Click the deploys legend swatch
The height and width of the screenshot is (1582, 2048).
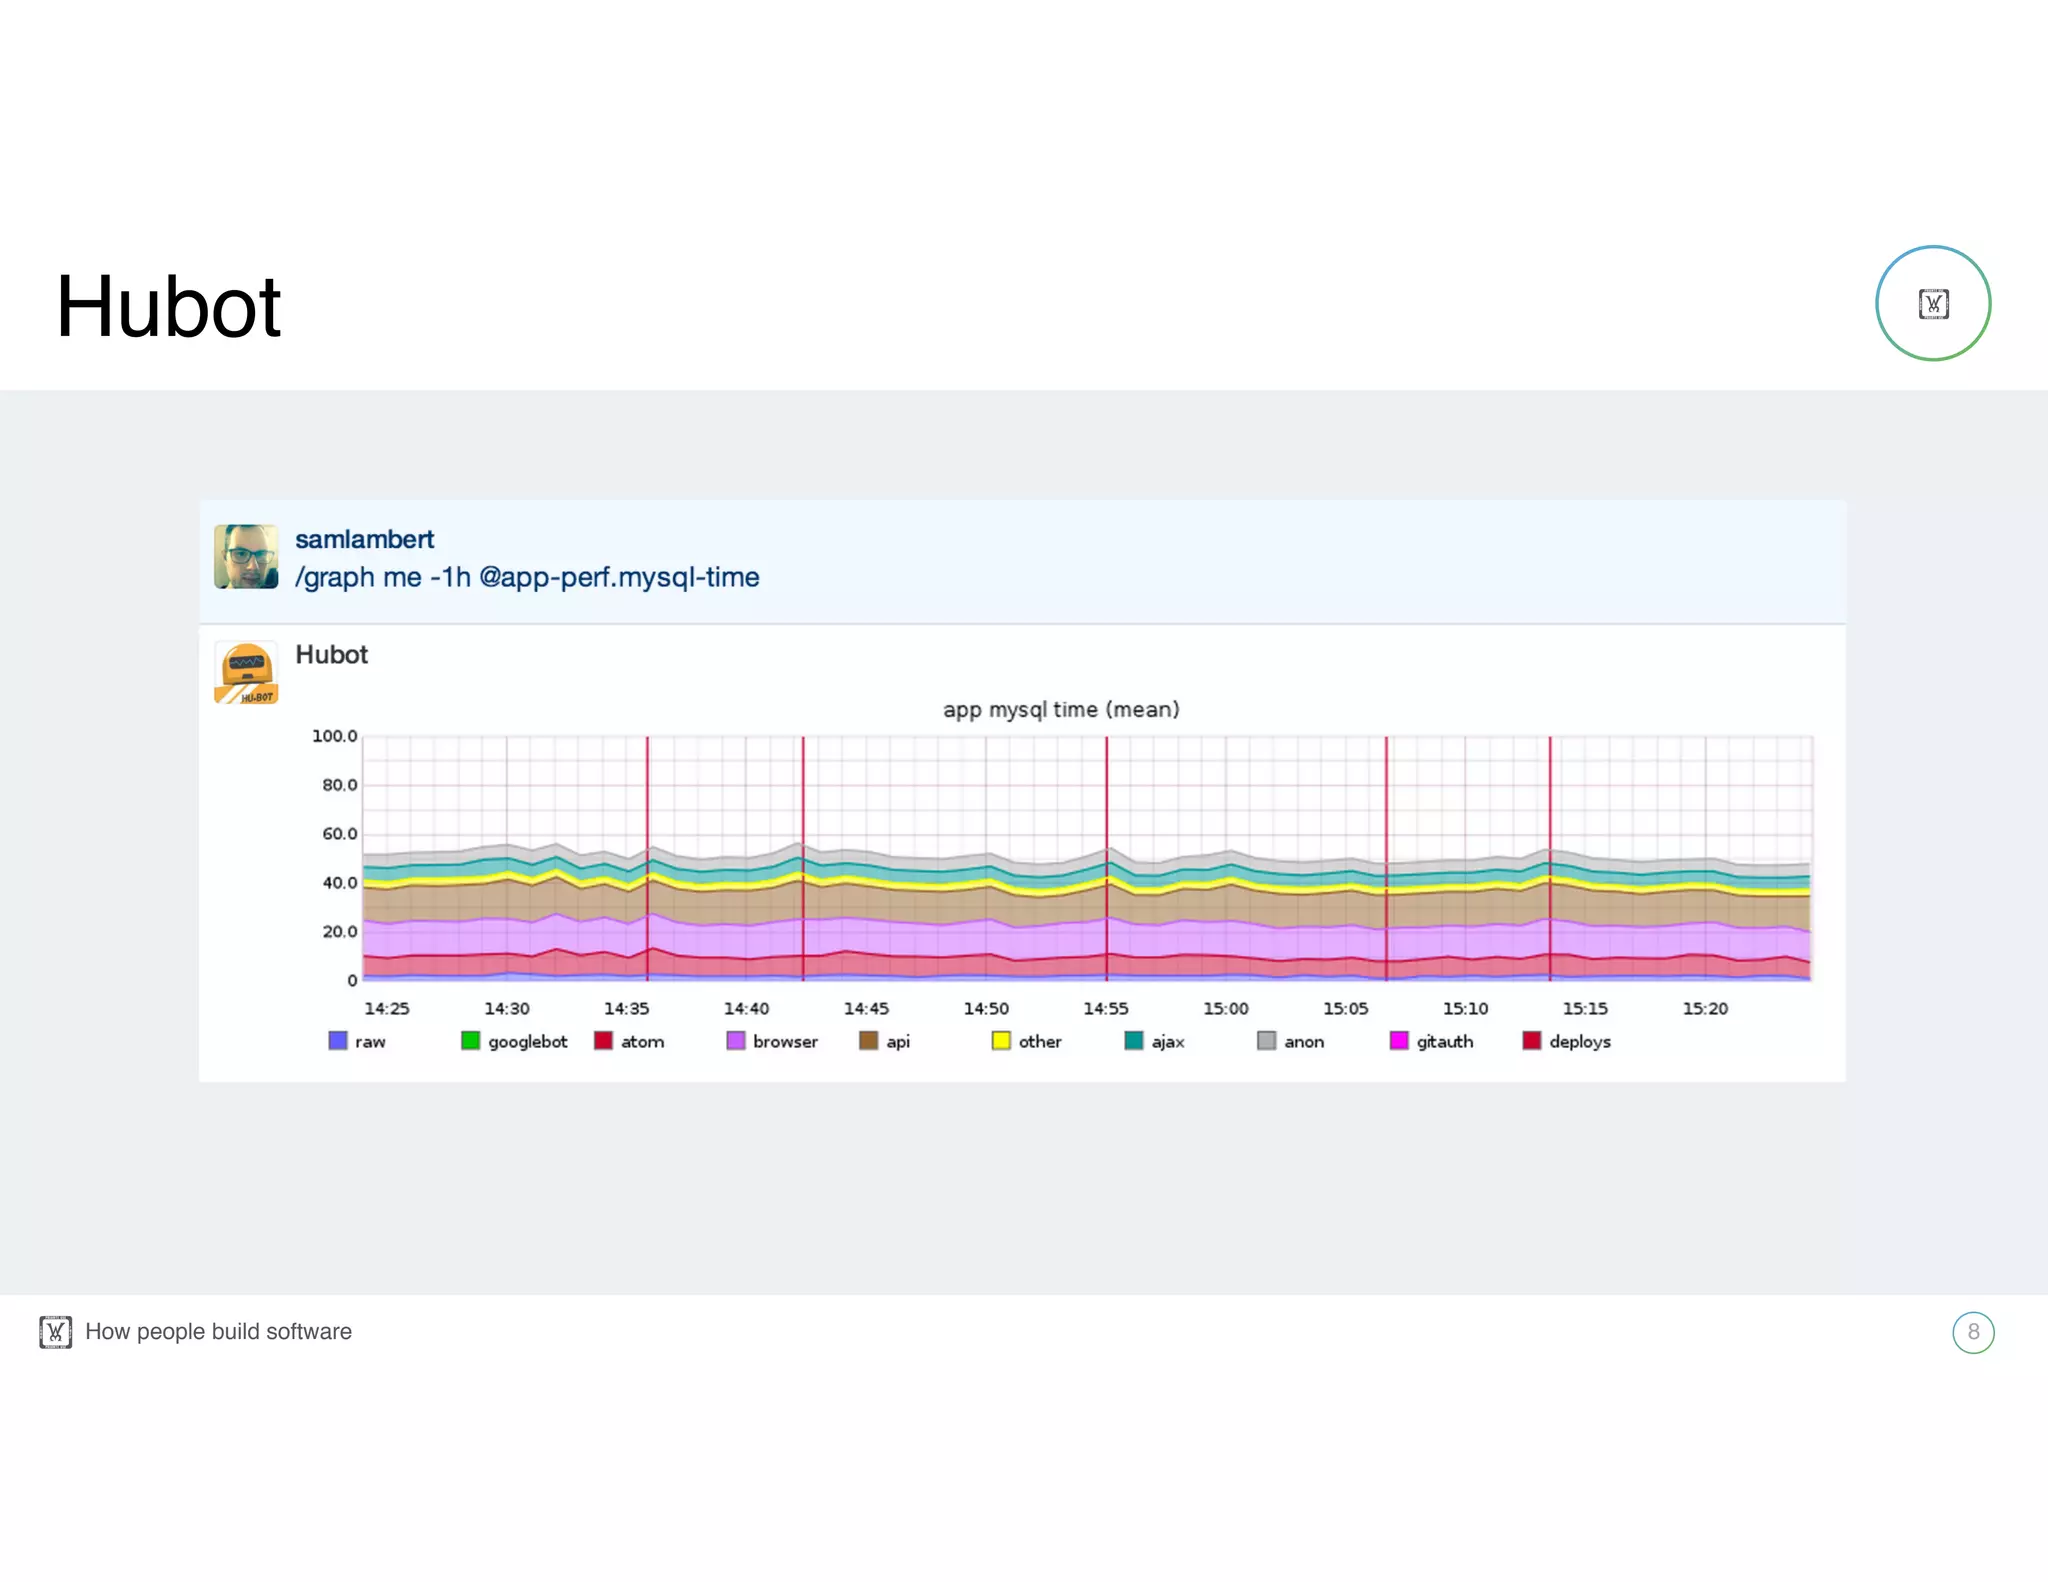tap(1532, 1041)
